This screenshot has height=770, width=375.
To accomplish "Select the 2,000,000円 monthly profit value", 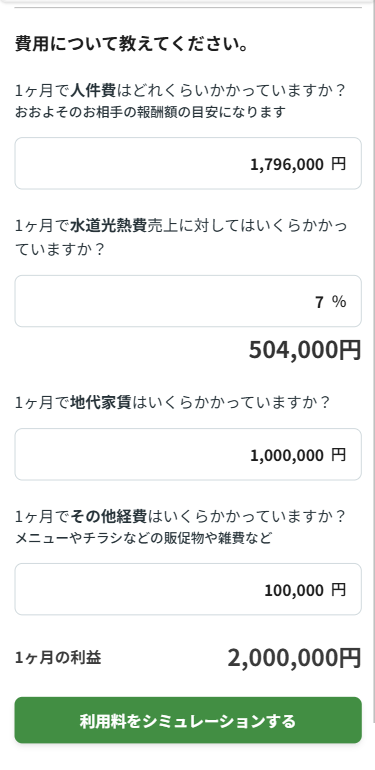I will tap(295, 658).
